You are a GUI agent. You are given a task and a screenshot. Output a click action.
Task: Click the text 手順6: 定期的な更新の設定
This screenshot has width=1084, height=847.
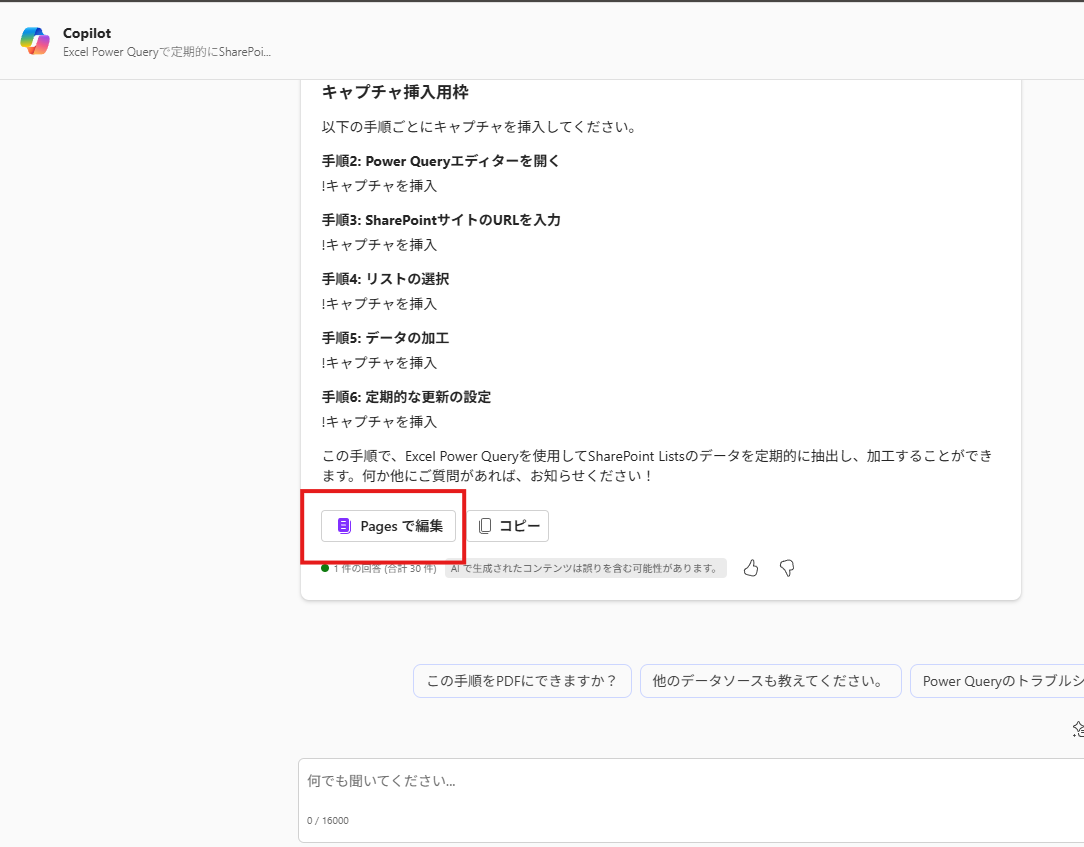pyautogui.click(x=406, y=397)
